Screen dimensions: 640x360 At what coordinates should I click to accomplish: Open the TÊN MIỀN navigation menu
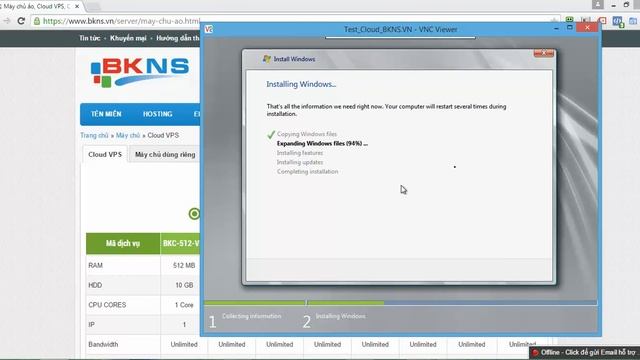click(106, 114)
